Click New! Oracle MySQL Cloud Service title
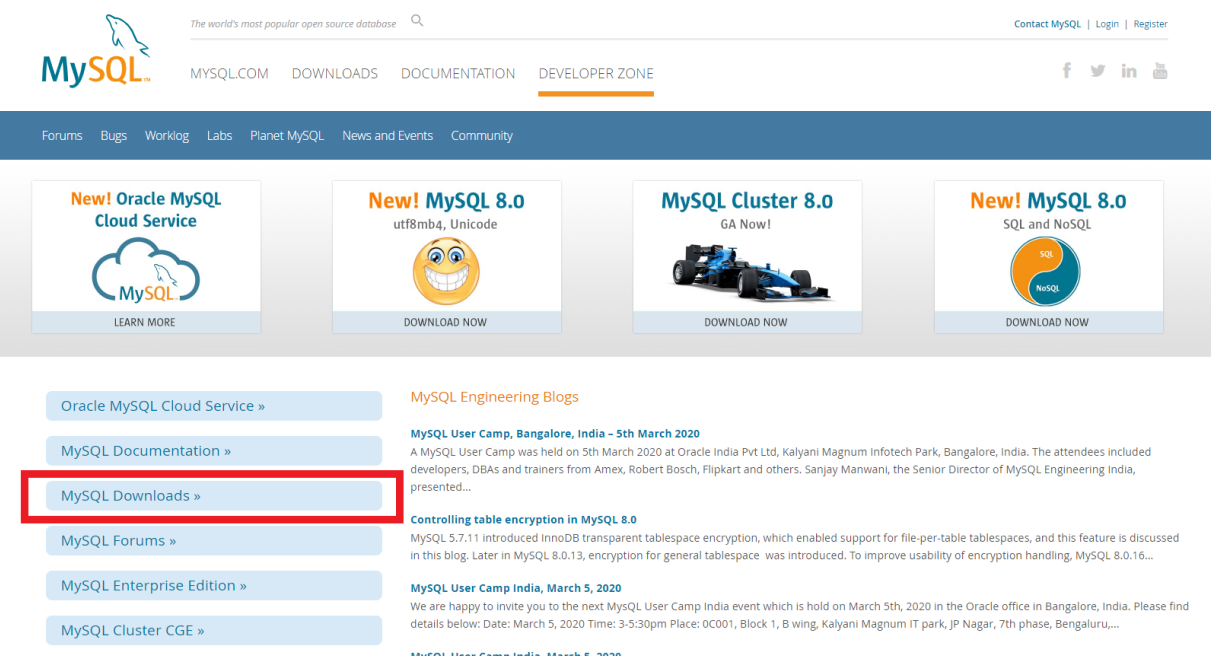This screenshot has width=1211, height=656. tap(146, 210)
